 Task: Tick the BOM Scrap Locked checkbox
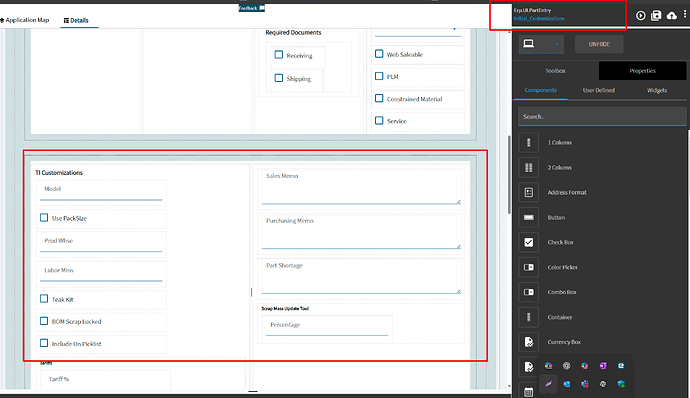[x=44, y=321]
